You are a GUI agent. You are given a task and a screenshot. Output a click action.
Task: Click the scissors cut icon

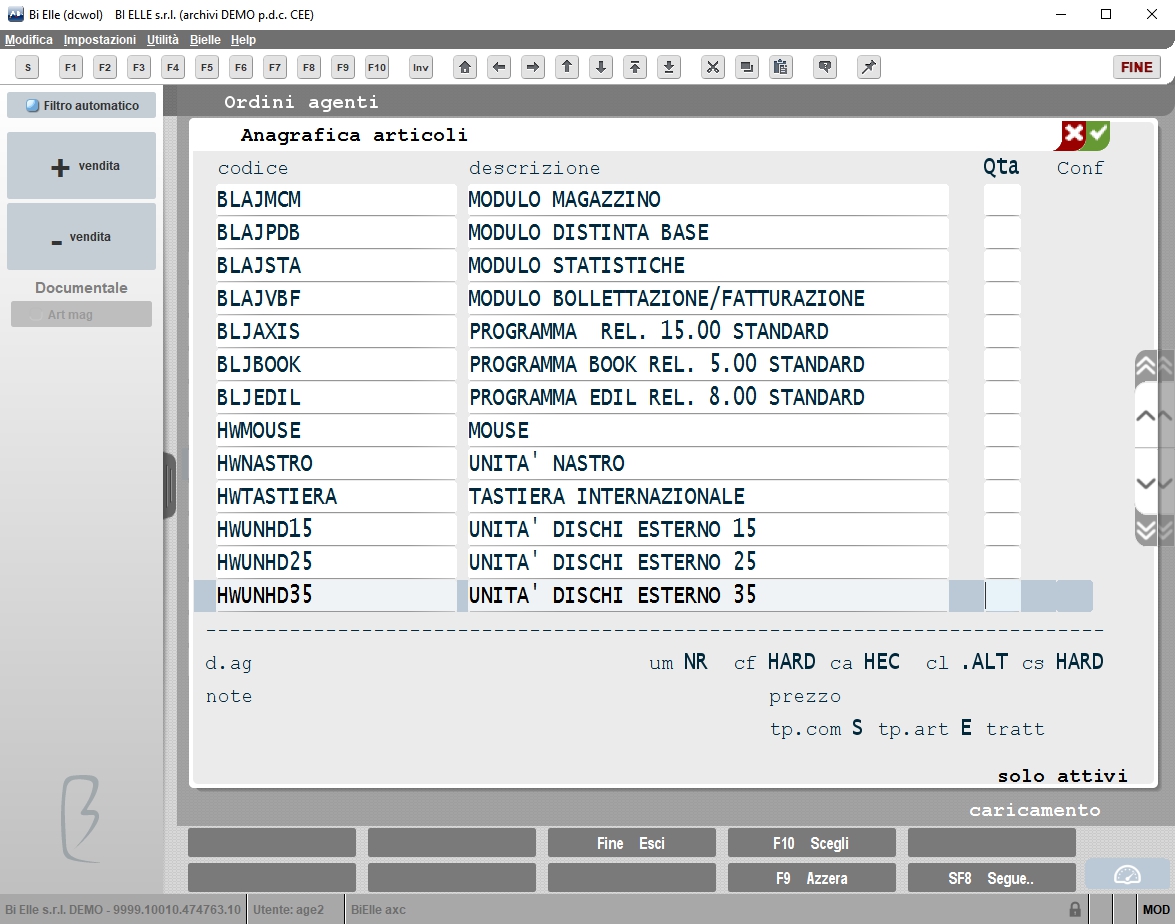713,67
